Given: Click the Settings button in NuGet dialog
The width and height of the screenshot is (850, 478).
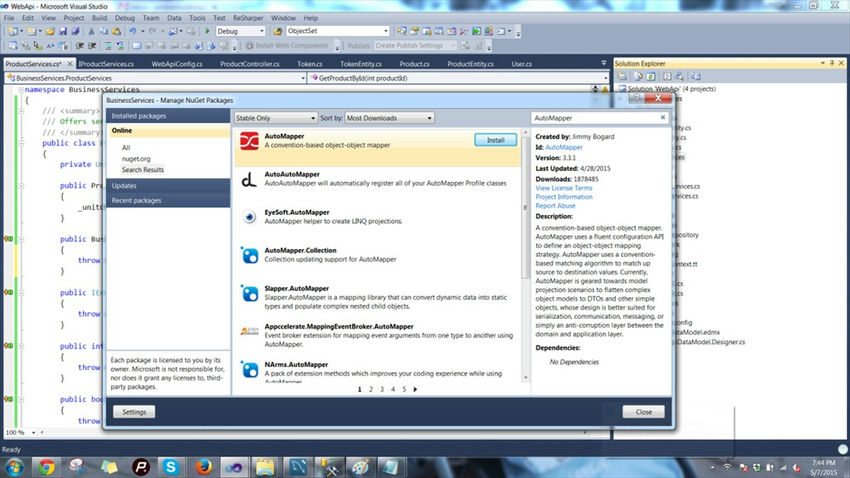Looking at the screenshot, I should pyautogui.click(x=134, y=412).
